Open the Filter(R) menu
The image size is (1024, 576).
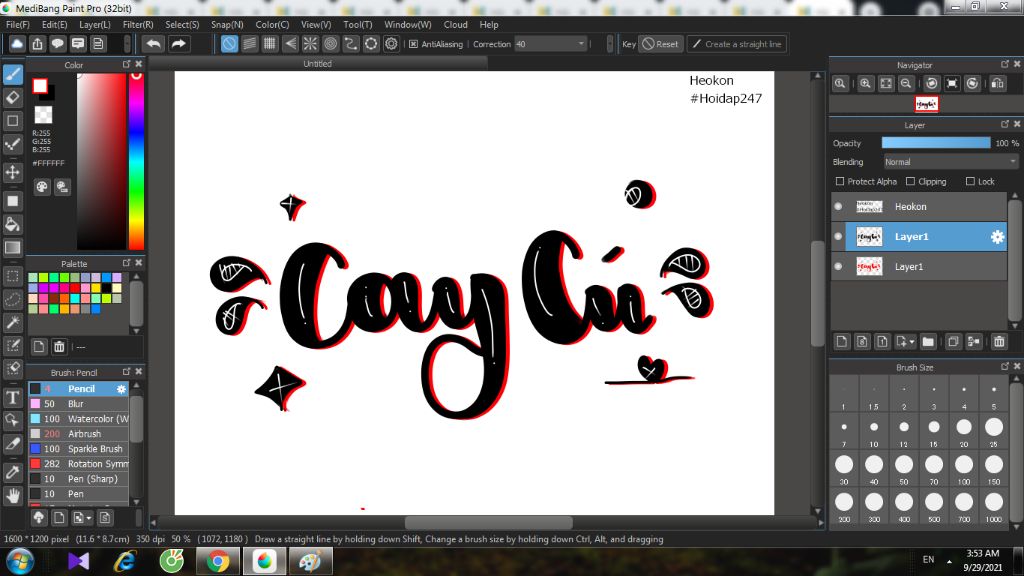[x=138, y=25]
